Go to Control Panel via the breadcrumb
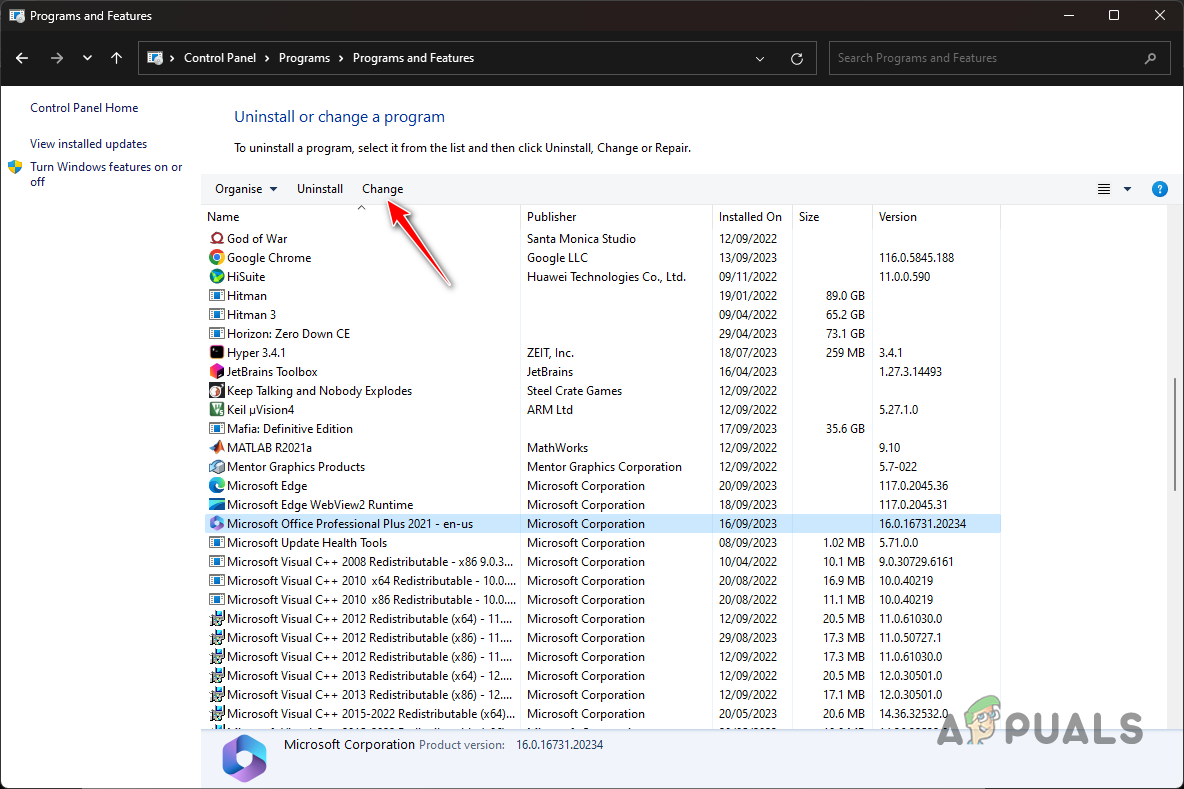 coord(221,57)
